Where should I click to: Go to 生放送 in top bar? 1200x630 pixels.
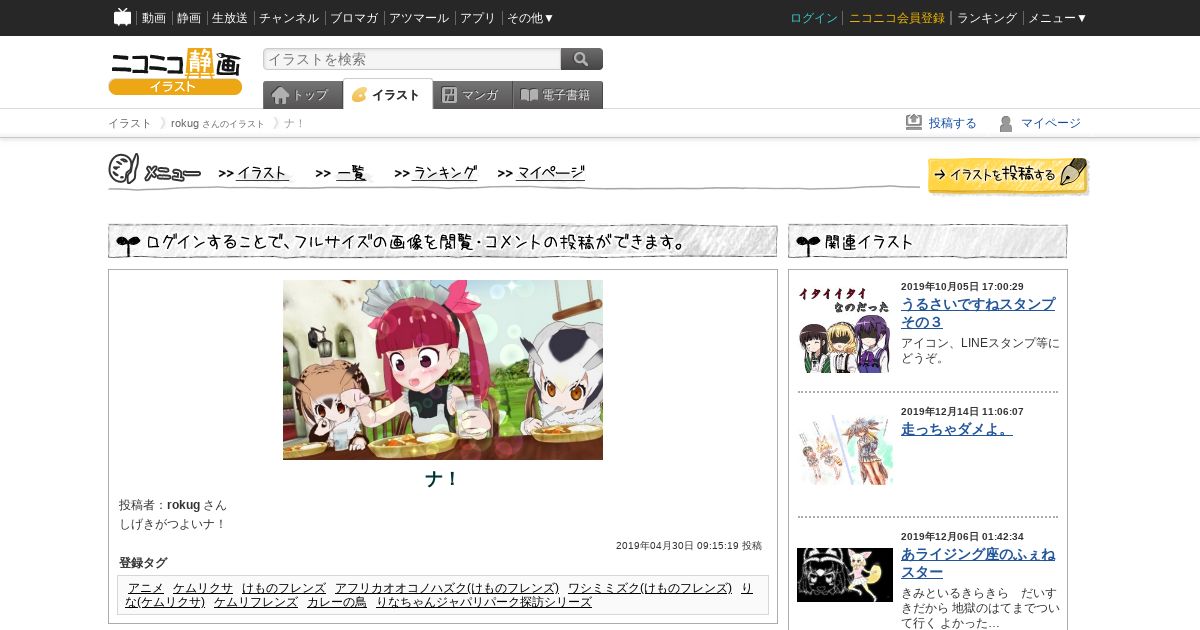click(x=230, y=18)
